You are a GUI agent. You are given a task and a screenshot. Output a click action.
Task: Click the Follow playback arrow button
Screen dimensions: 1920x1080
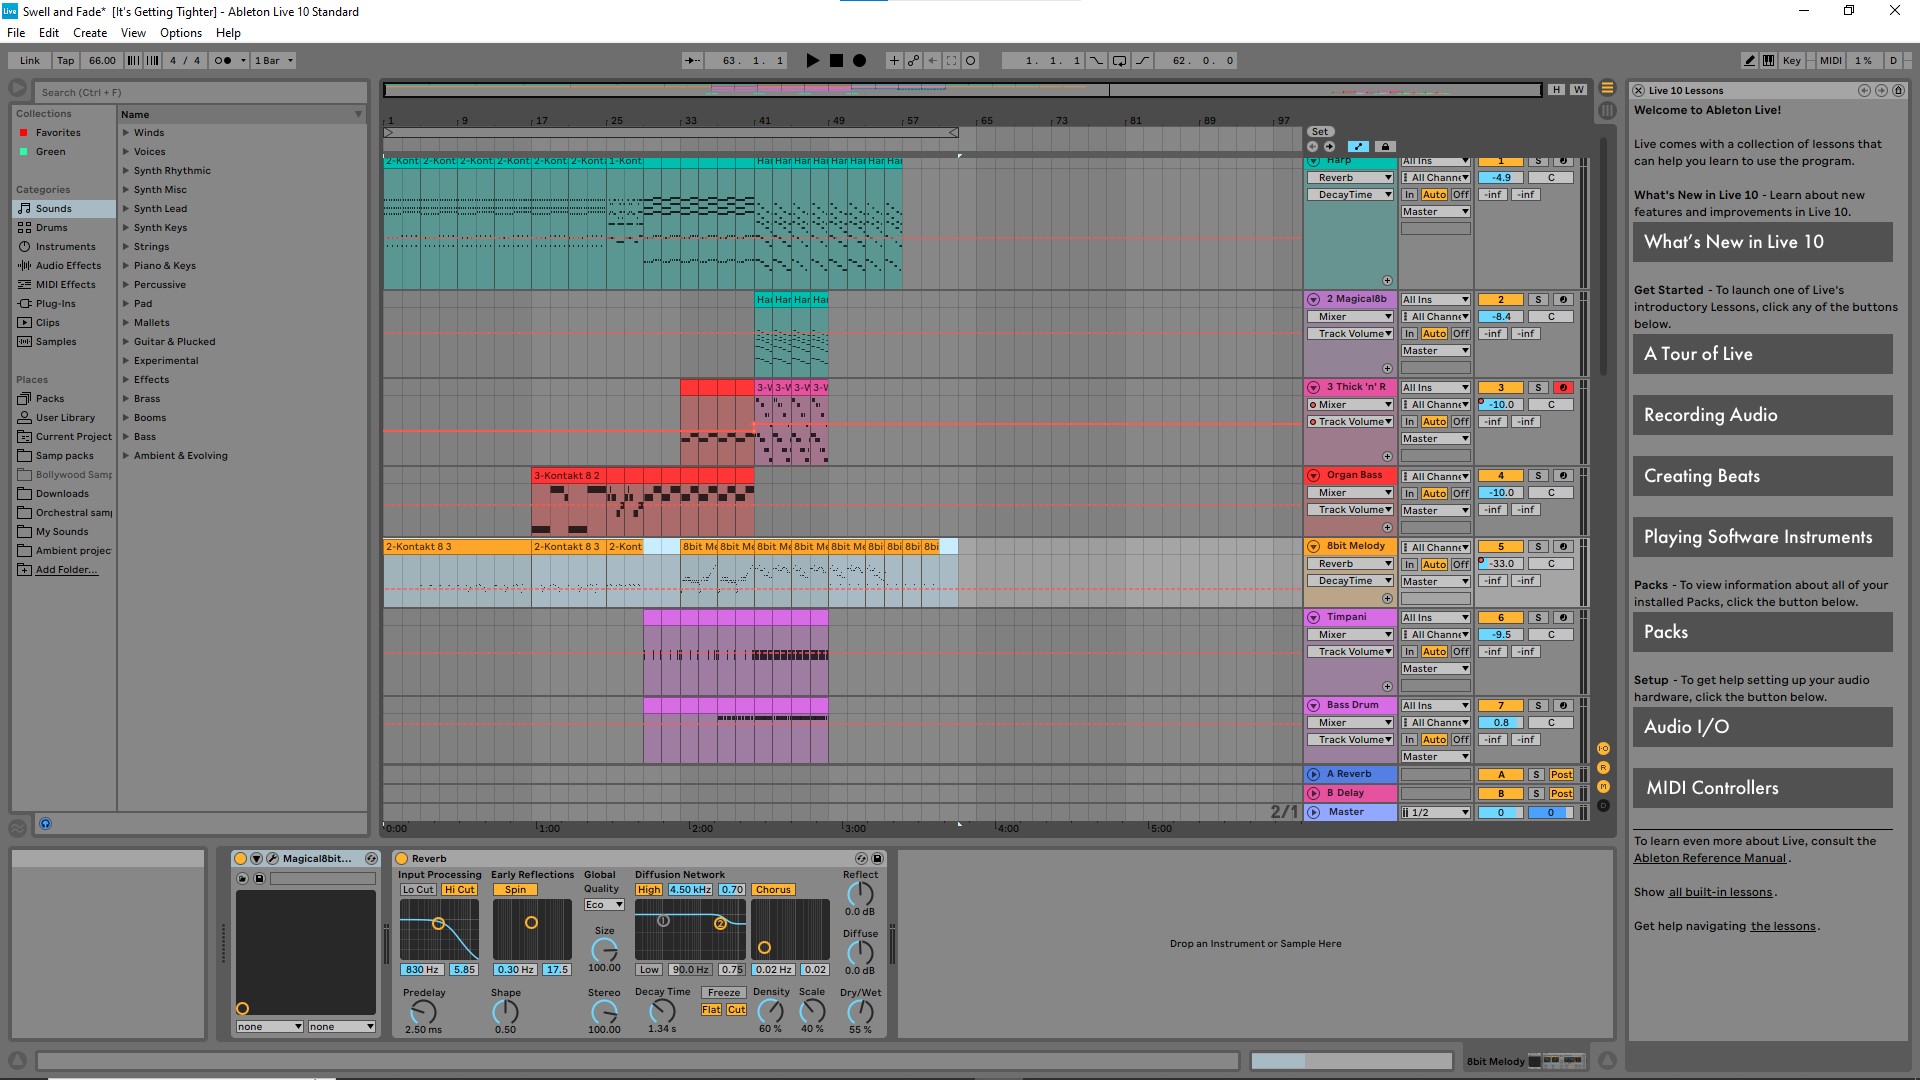tap(692, 60)
